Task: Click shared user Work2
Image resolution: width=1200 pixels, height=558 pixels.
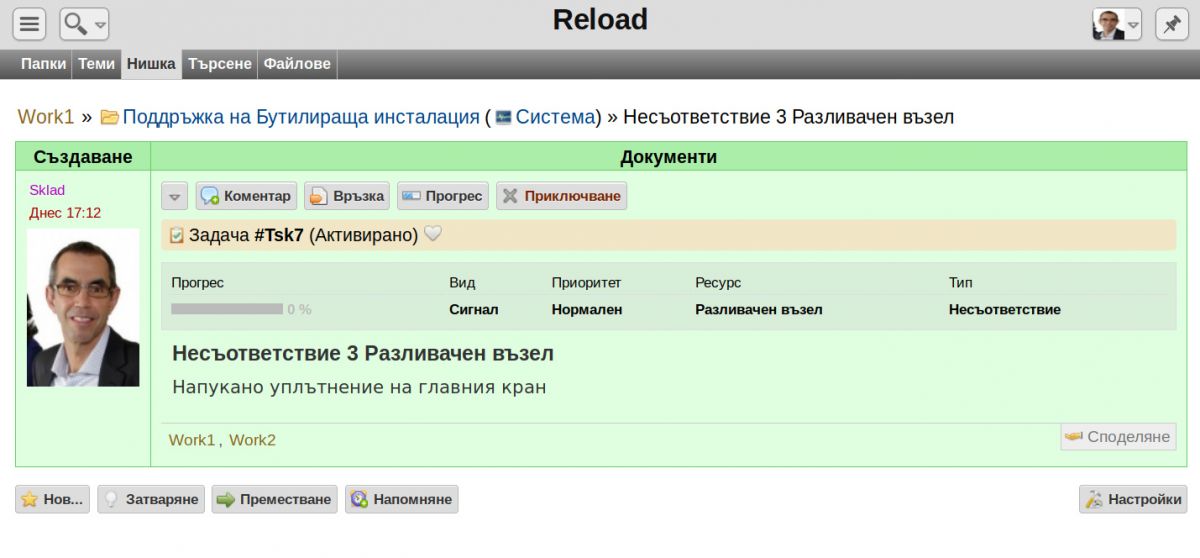Action: [x=252, y=440]
